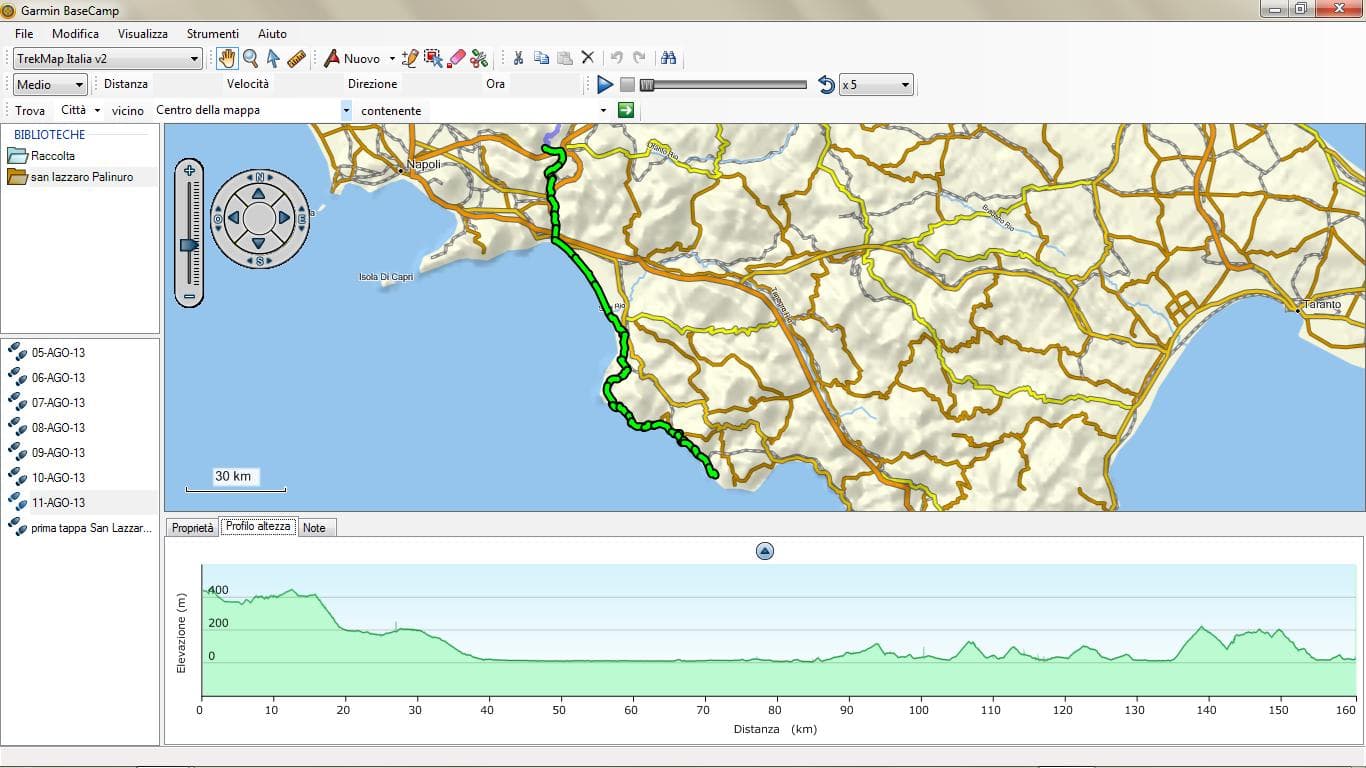Select the san lazzaro Palinuro folder
Viewport: 1366px width, 768px height.
[80, 177]
